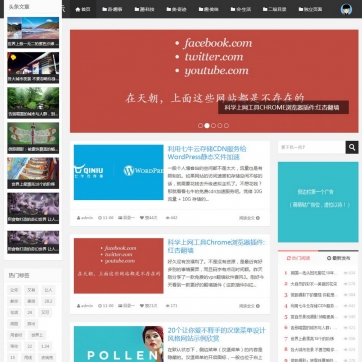Screen dimensions: 362x362
Task: Open popular item 4 利用七牛云存储CDN服务
Action: (313, 306)
